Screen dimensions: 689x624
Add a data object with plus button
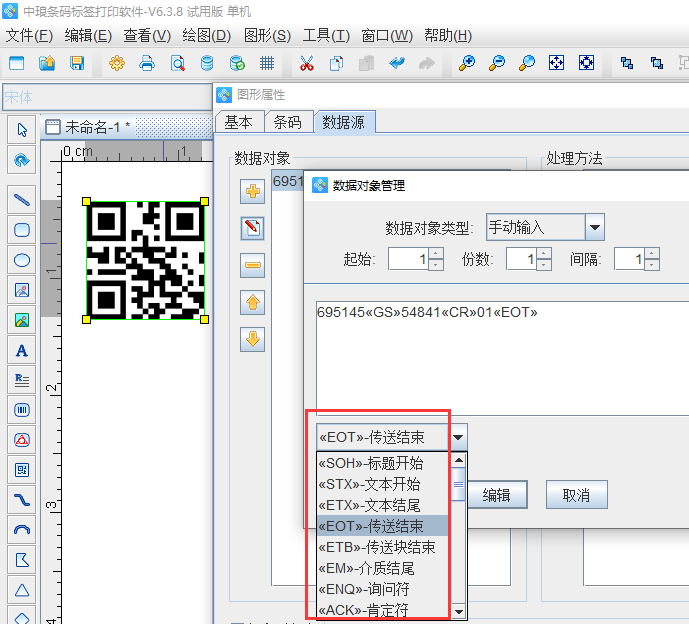point(253,191)
